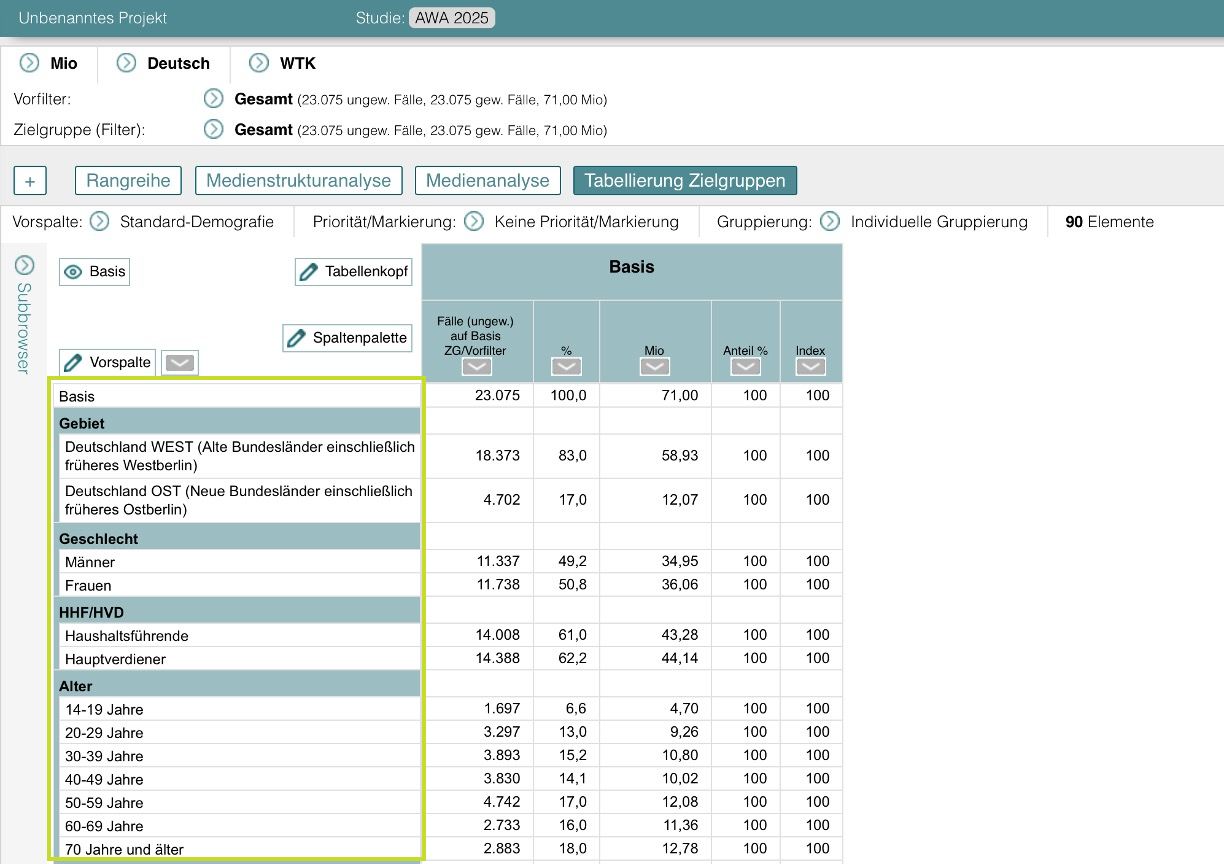Click the AWA 2025 study badge

click(x=451, y=18)
